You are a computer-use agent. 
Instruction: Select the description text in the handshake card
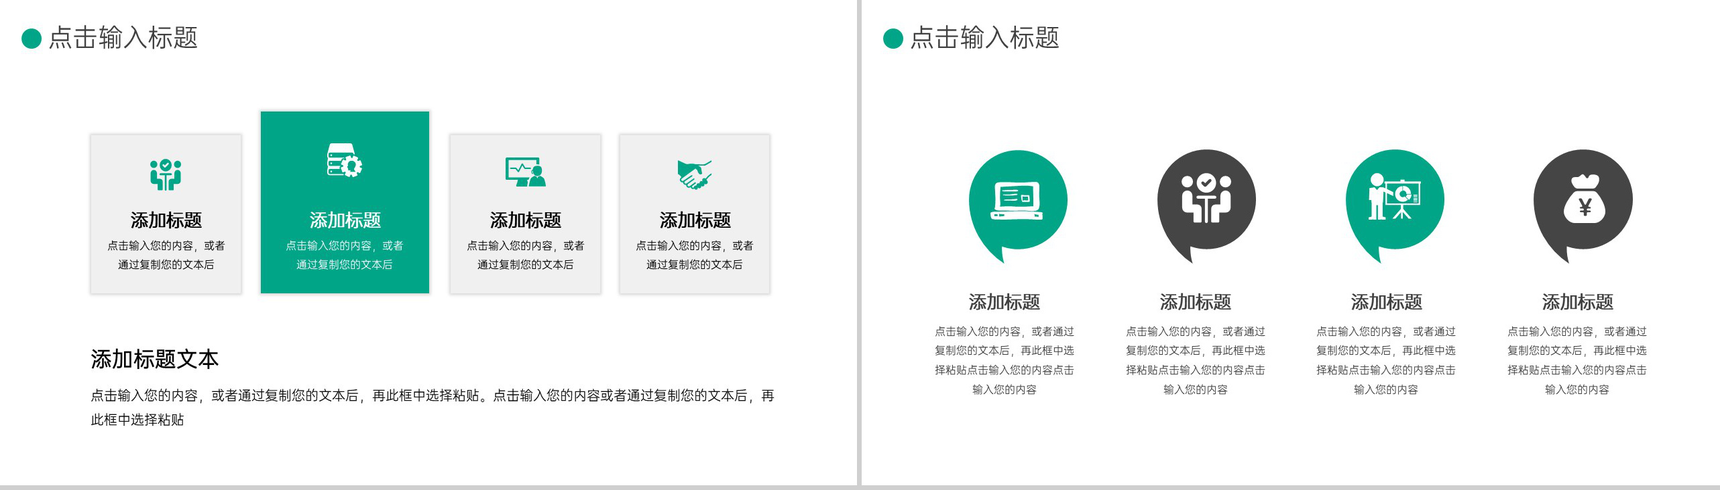point(695,255)
